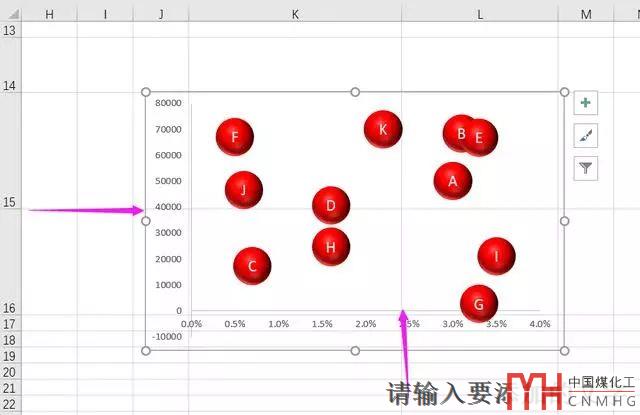
Task: Click the top-right chart resize handle
Action: point(564,92)
